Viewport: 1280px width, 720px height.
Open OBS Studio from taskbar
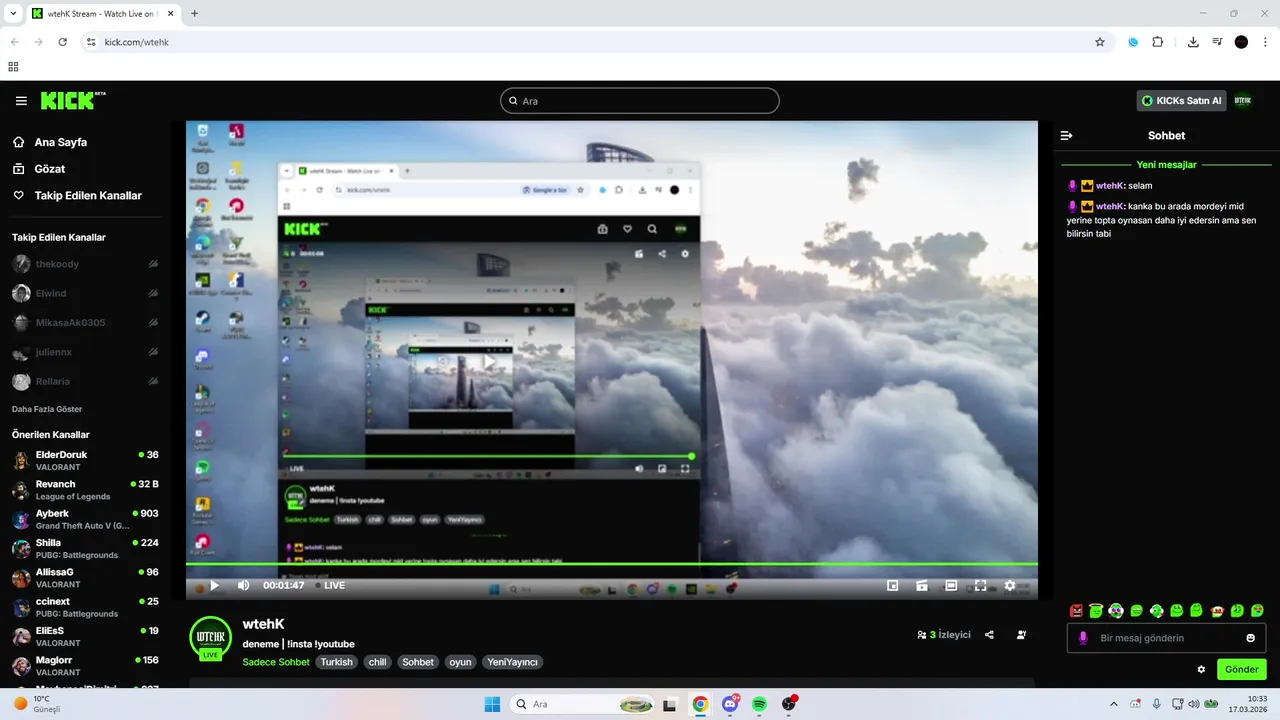[x=789, y=704]
